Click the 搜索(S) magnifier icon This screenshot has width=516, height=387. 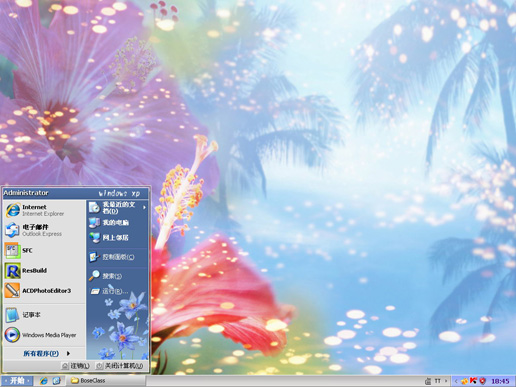click(94, 276)
